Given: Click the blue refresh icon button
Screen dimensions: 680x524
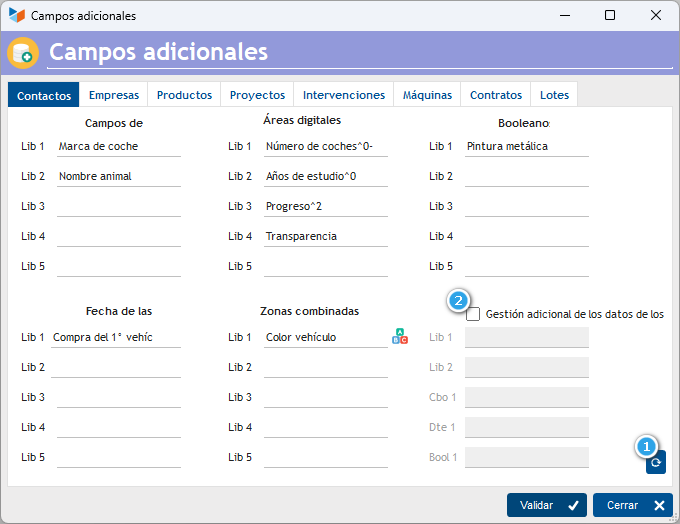Looking at the screenshot, I should coord(655,463).
